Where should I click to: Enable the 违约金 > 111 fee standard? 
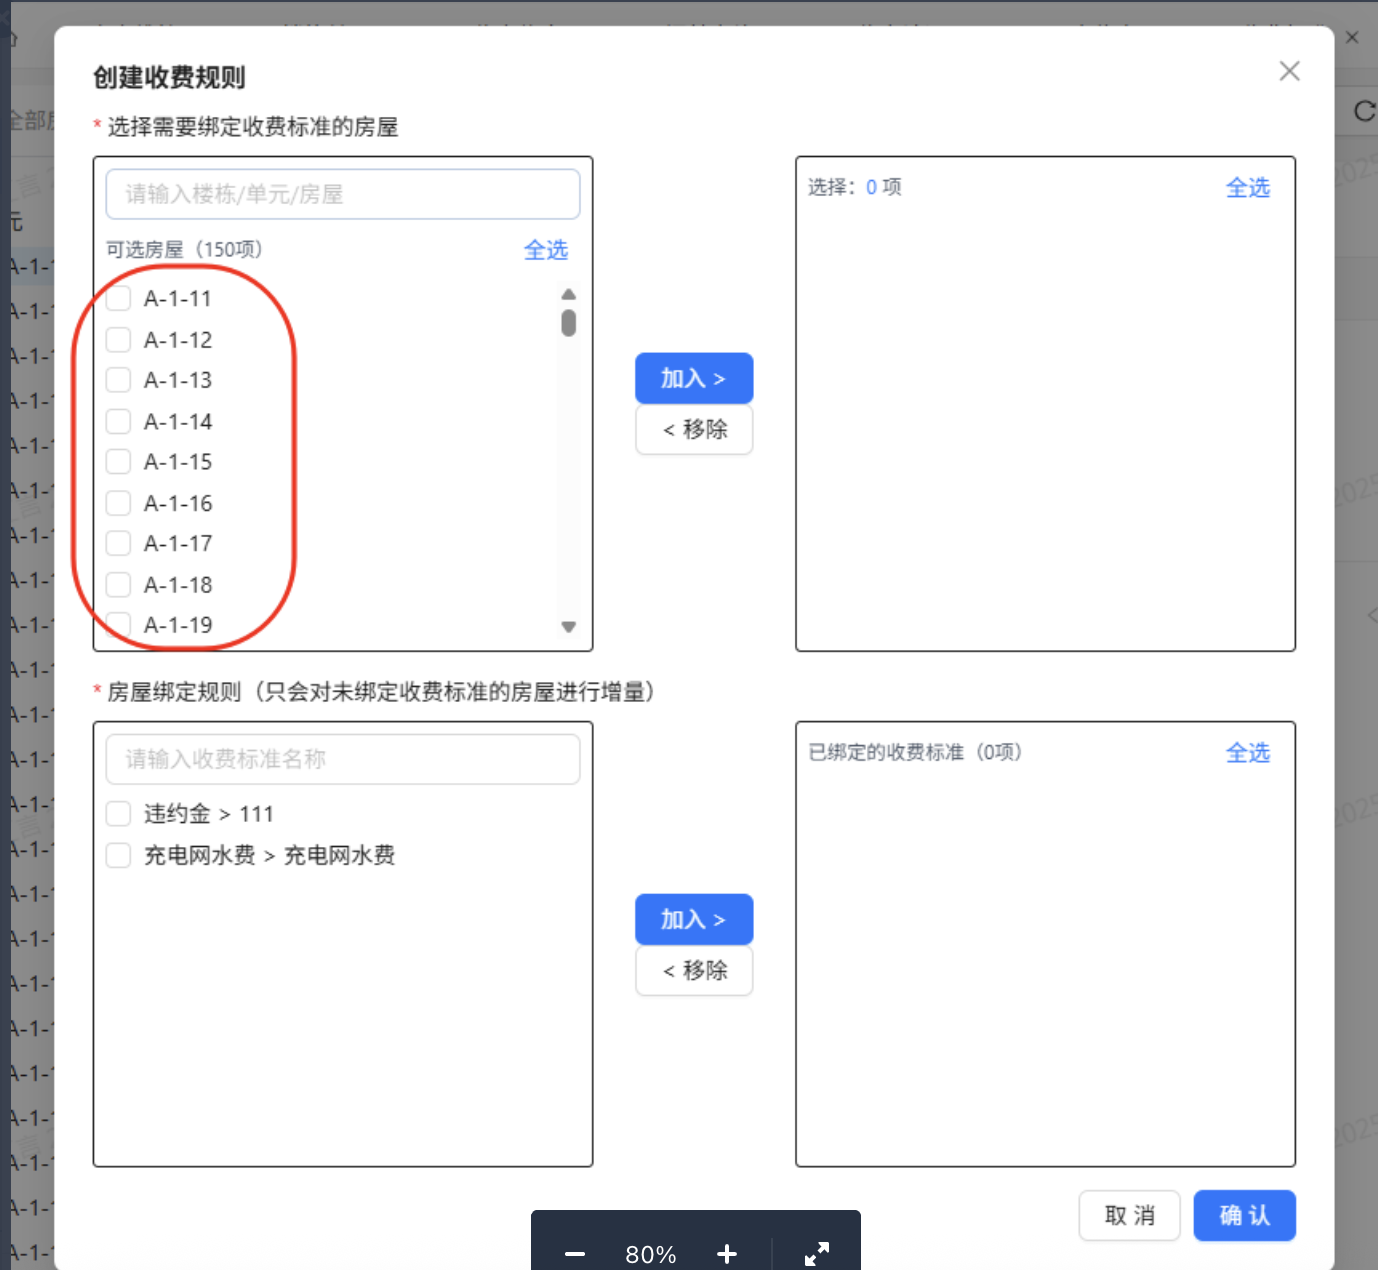pyautogui.click(x=119, y=814)
